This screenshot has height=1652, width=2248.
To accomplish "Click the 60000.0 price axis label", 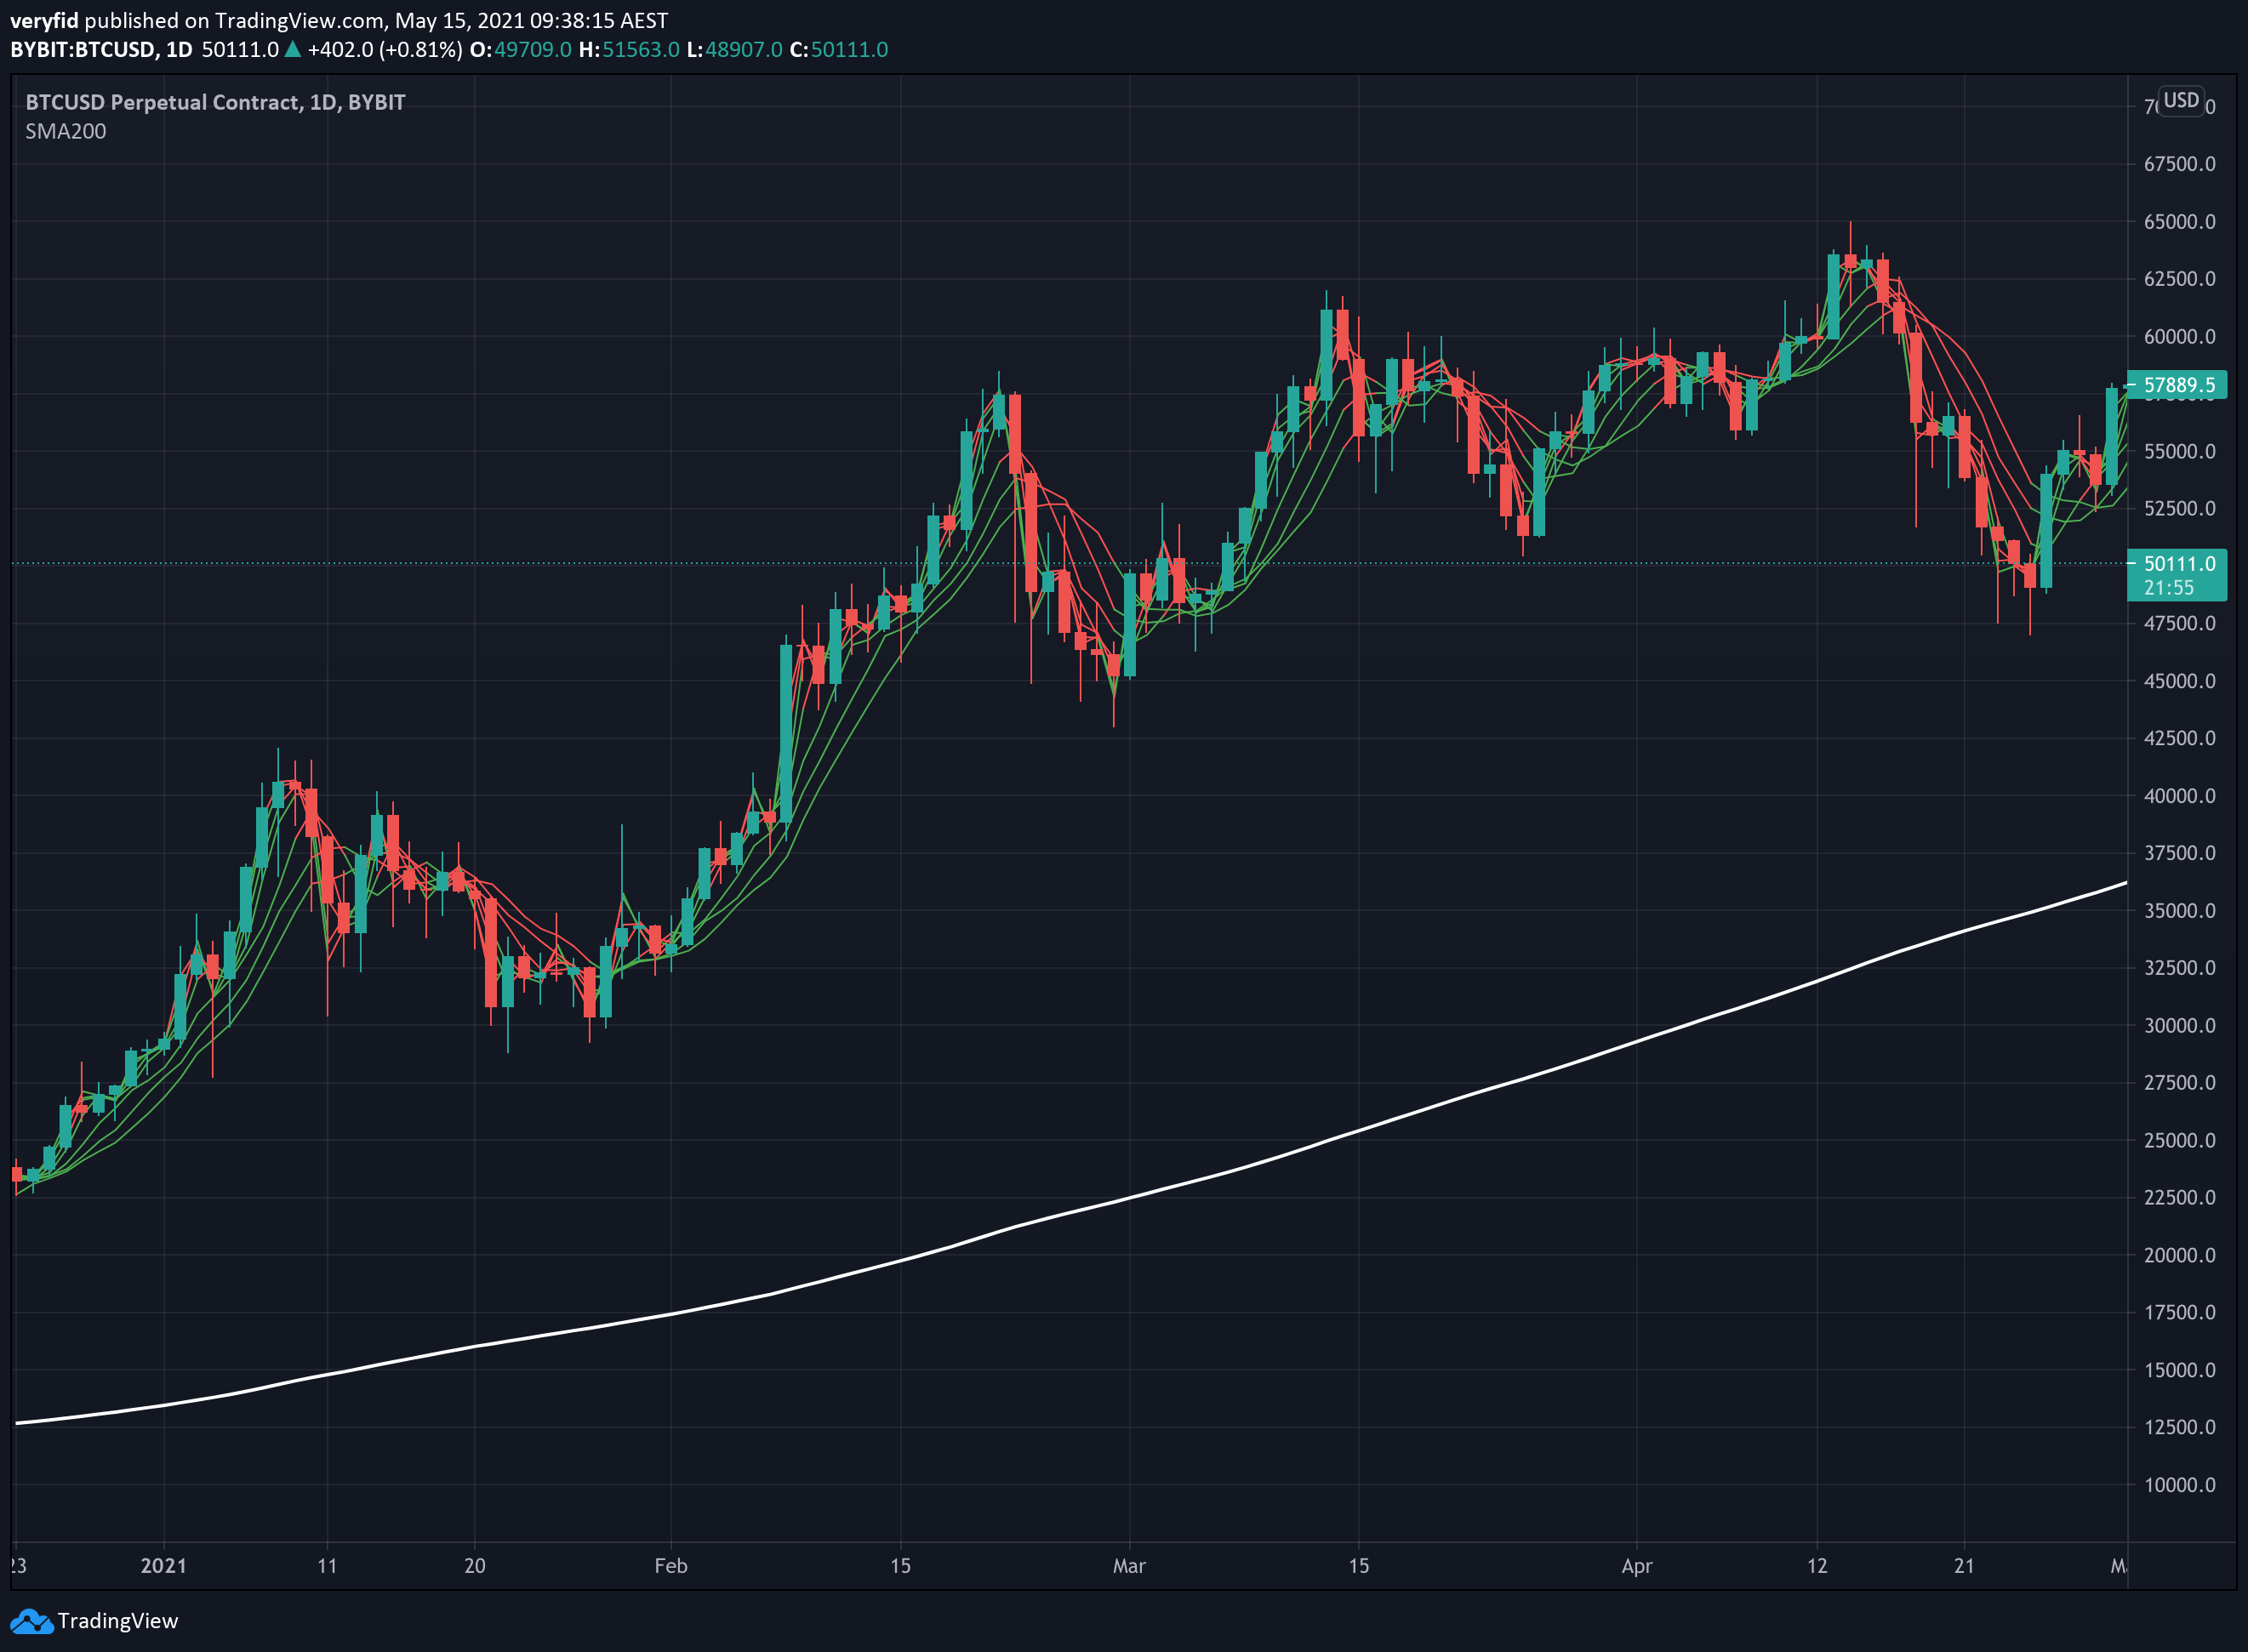I will point(2179,337).
